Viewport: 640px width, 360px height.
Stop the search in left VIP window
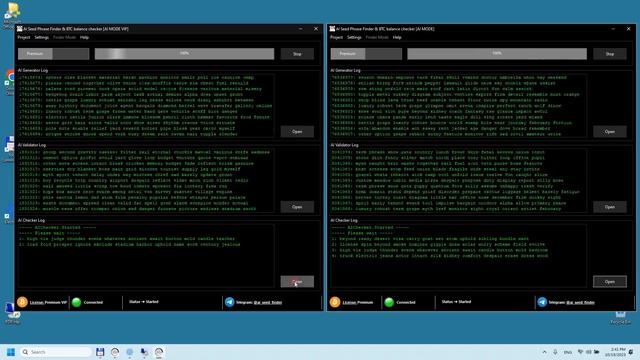tap(297, 53)
